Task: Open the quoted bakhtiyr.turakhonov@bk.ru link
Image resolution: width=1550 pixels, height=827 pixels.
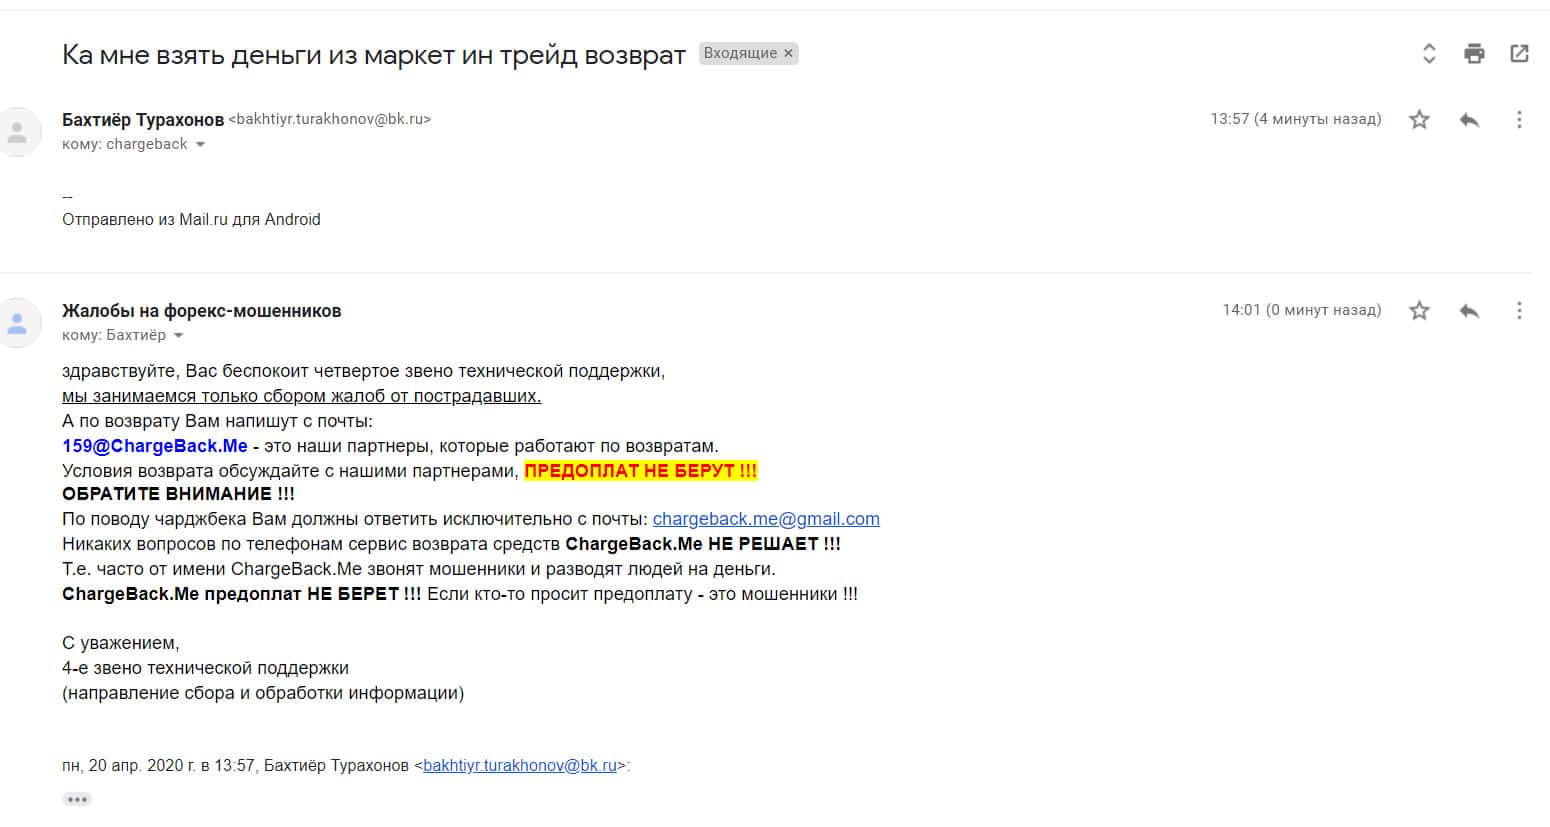Action: (x=519, y=766)
